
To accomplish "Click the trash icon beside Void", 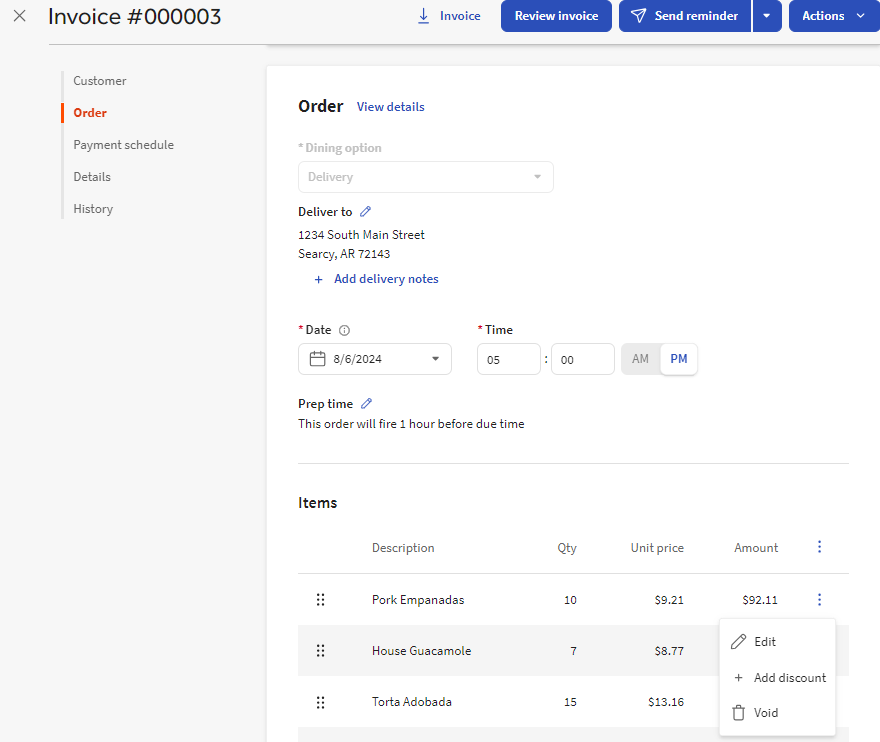I will click(x=740, y=712).
